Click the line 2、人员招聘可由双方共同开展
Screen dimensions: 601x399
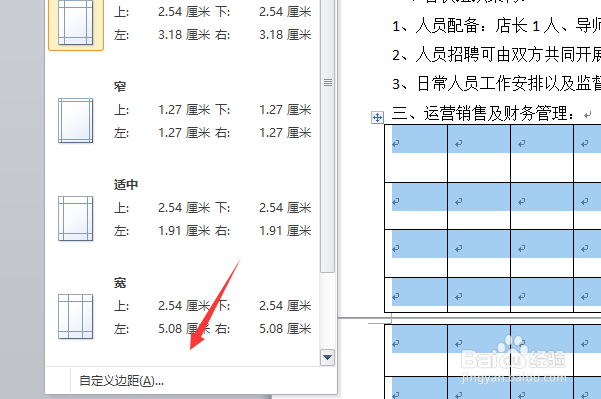click(x=496, y=55)
